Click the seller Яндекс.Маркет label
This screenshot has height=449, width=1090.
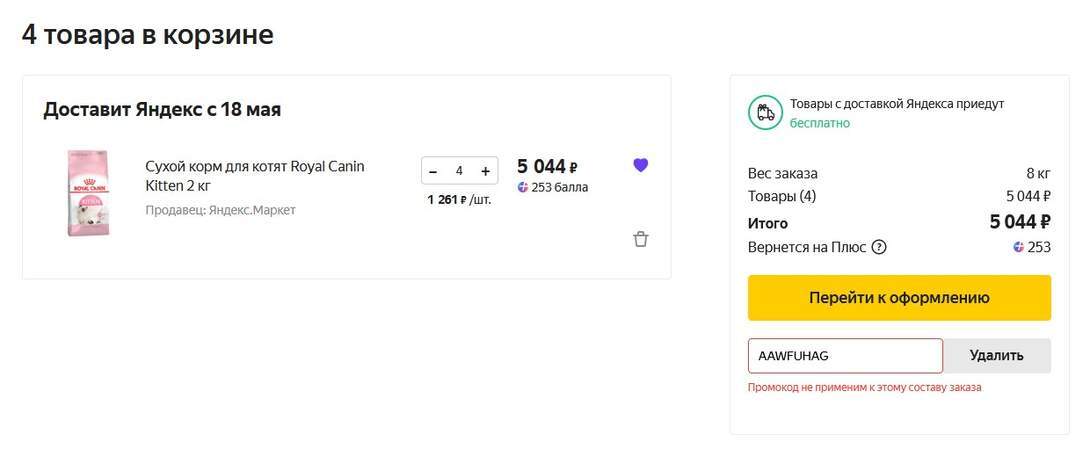pyautogui.click(x=220, y=210)
